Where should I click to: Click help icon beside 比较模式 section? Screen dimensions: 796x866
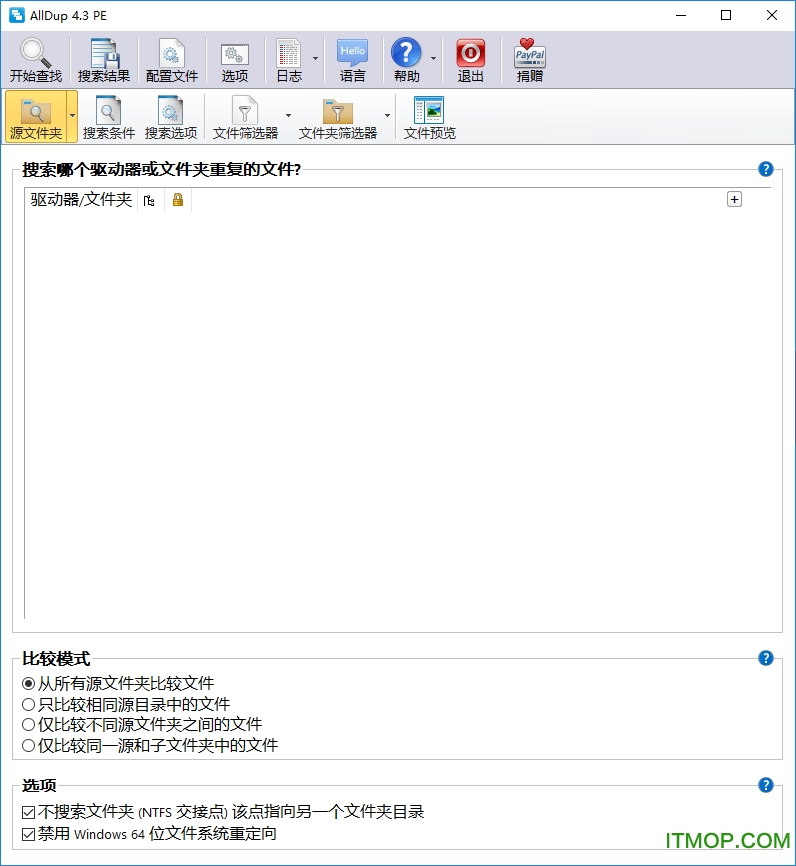(x=766, y=658)
